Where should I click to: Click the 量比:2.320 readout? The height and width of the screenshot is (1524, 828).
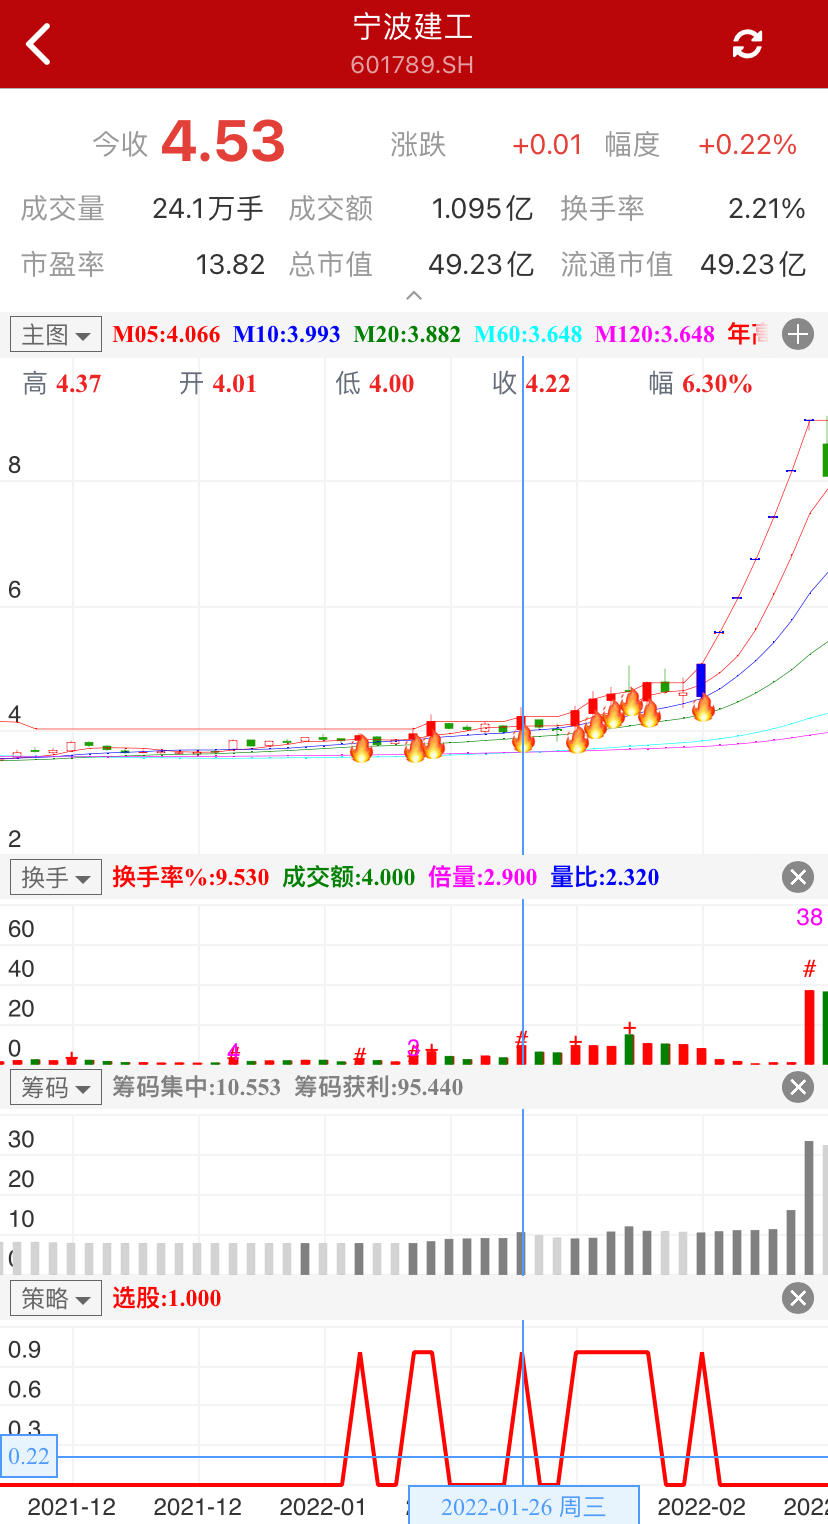point(605,878)
